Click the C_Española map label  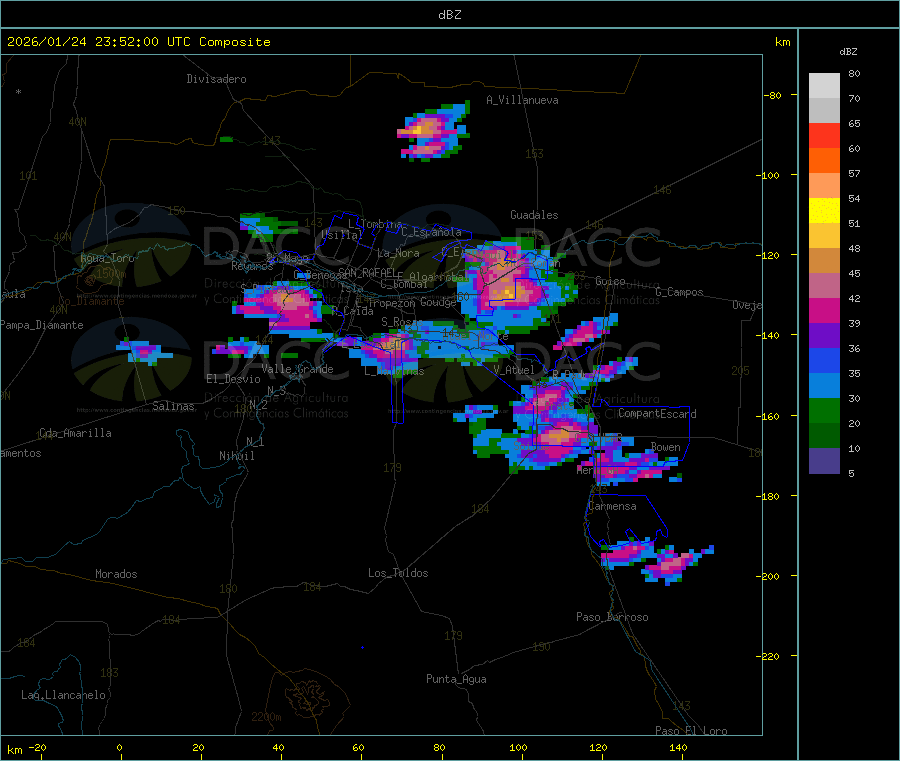pyautogui.click(x=432, y=232)
